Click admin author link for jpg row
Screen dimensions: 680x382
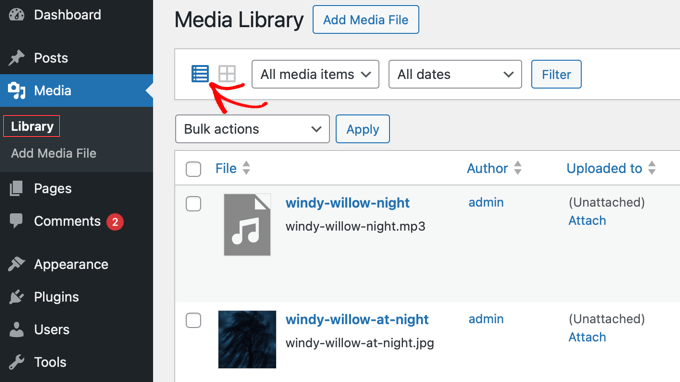pos(486,319)
